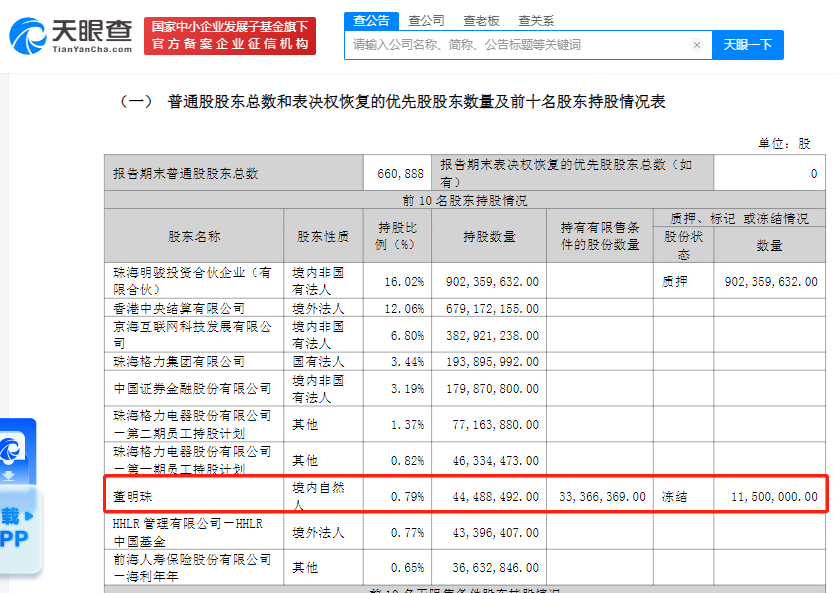Select the HHLR 管理有限公司 shareholder cell
The image size is (839, 593).
(194, 532)
